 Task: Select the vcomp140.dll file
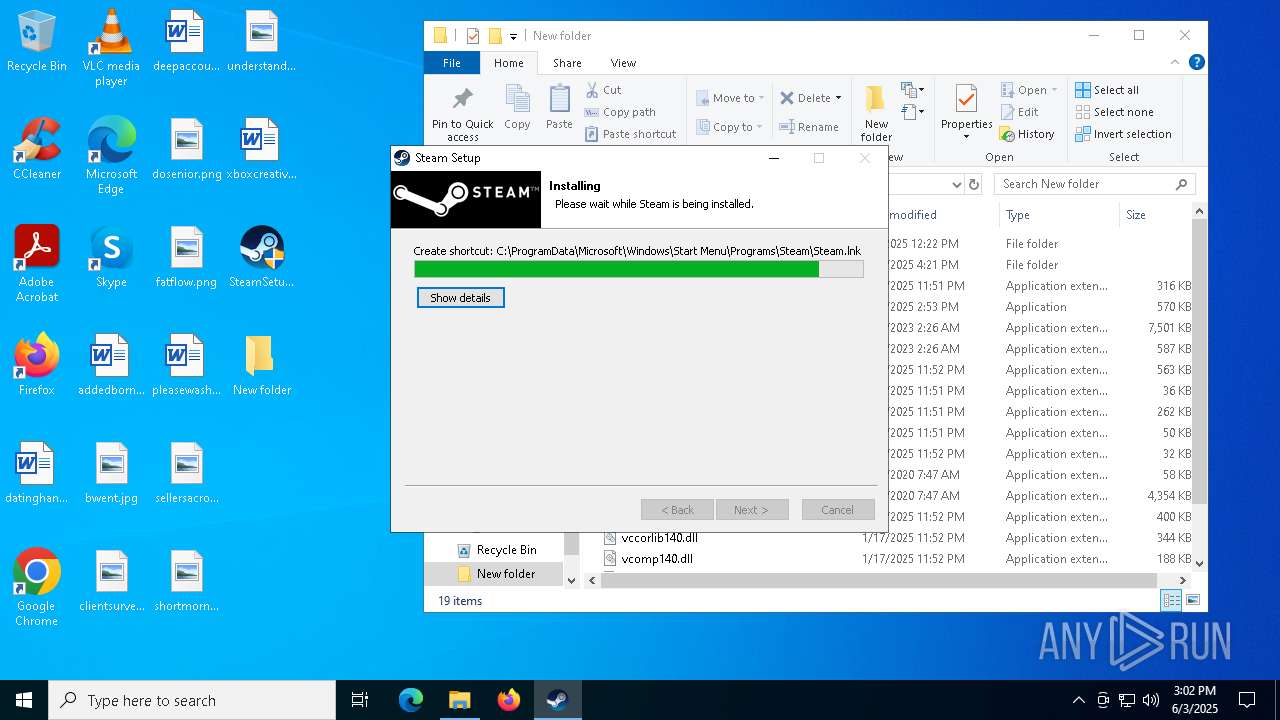[648, 559]
